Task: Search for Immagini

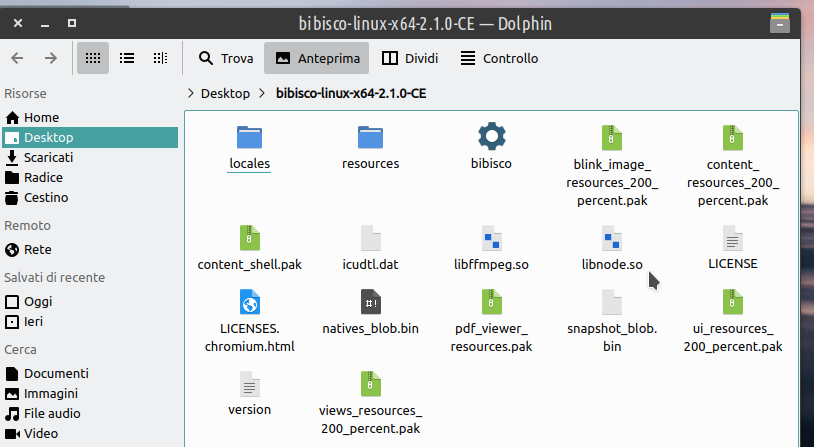Action: pos(90,394)
